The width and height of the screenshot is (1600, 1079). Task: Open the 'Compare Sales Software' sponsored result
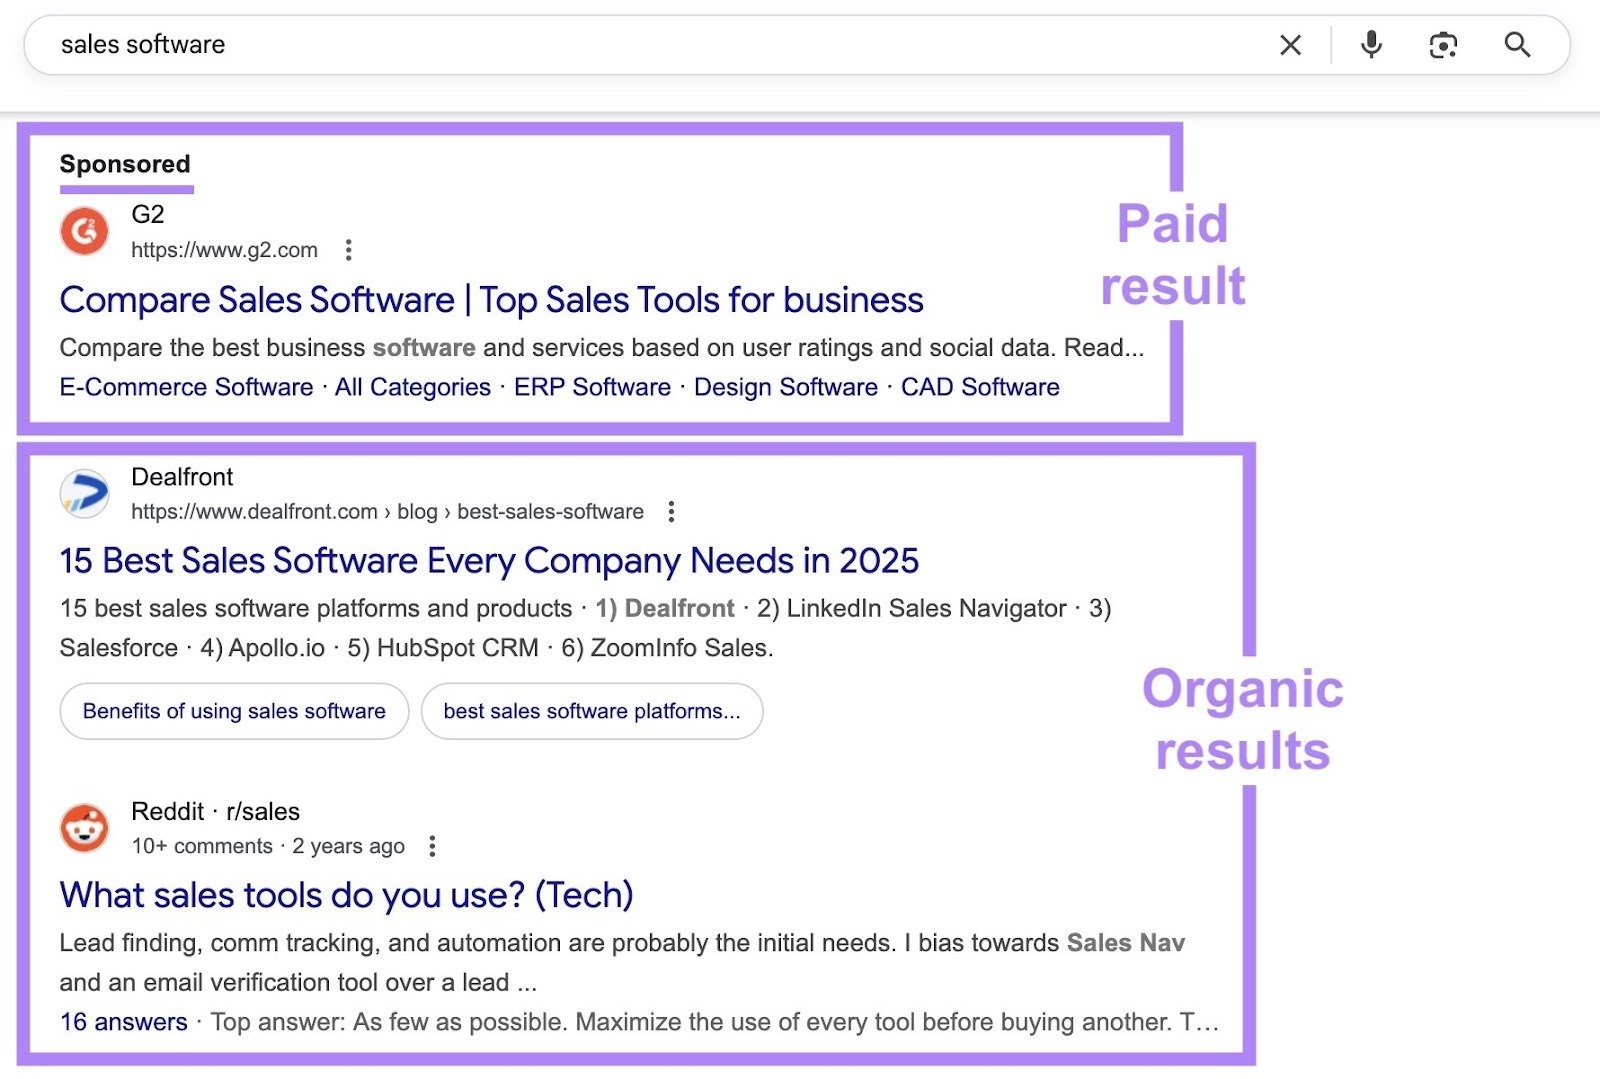[x=491, y=299]
